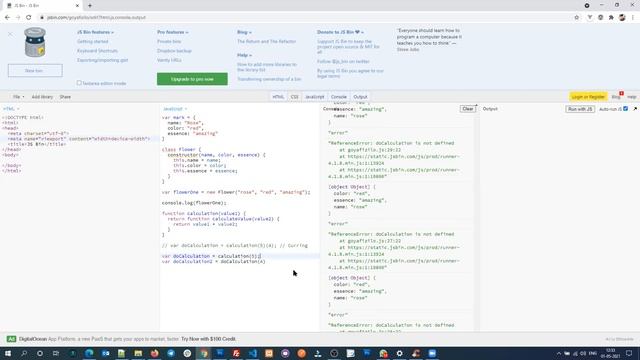The height and width of the screenshot is (360, 640).
Task: Expand the Pro features heading
Action: (173, 32)
